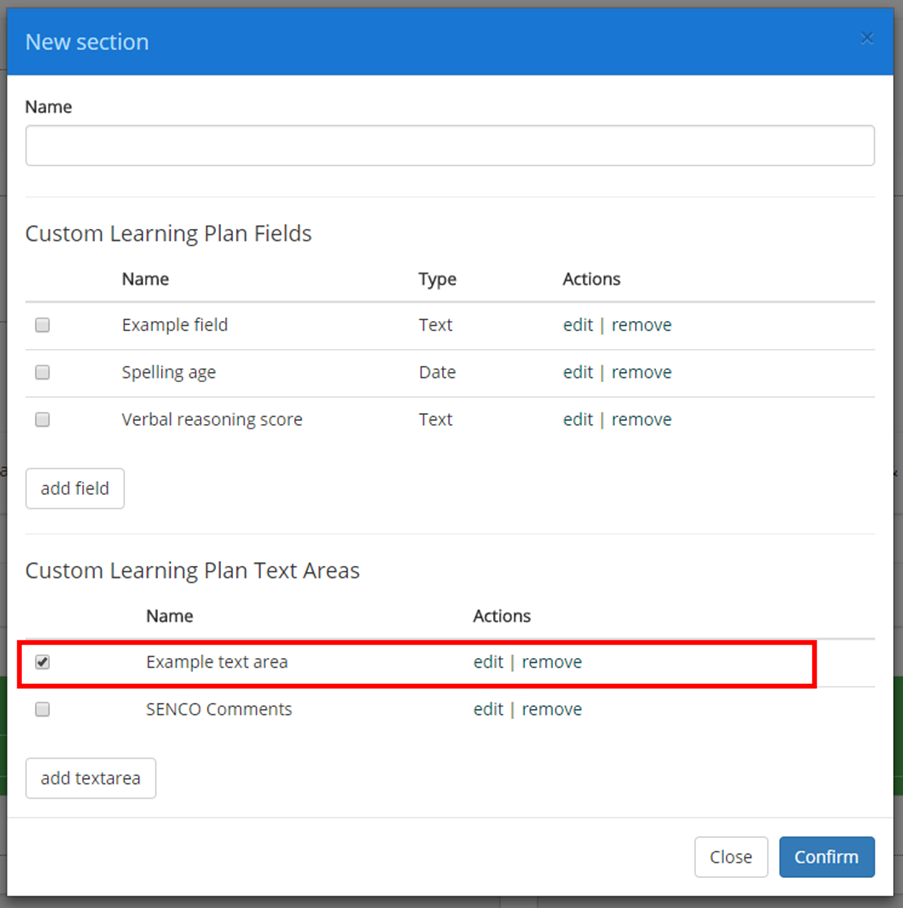Uncheck the Example text area checkbox
Screen dimensions: 903x908
(42, 662)
